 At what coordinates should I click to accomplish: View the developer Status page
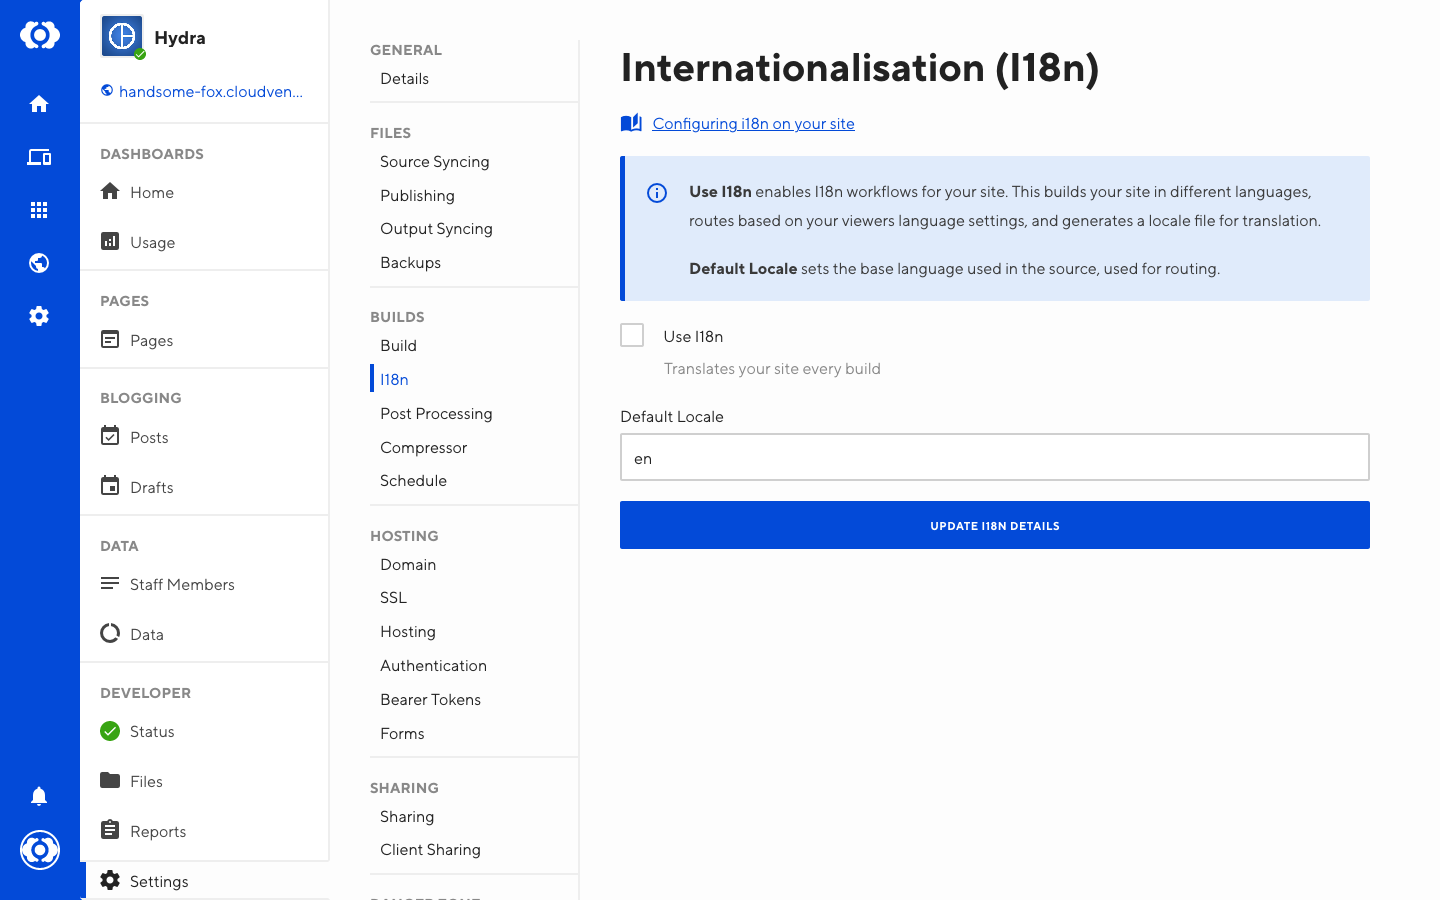pos(138,731)
